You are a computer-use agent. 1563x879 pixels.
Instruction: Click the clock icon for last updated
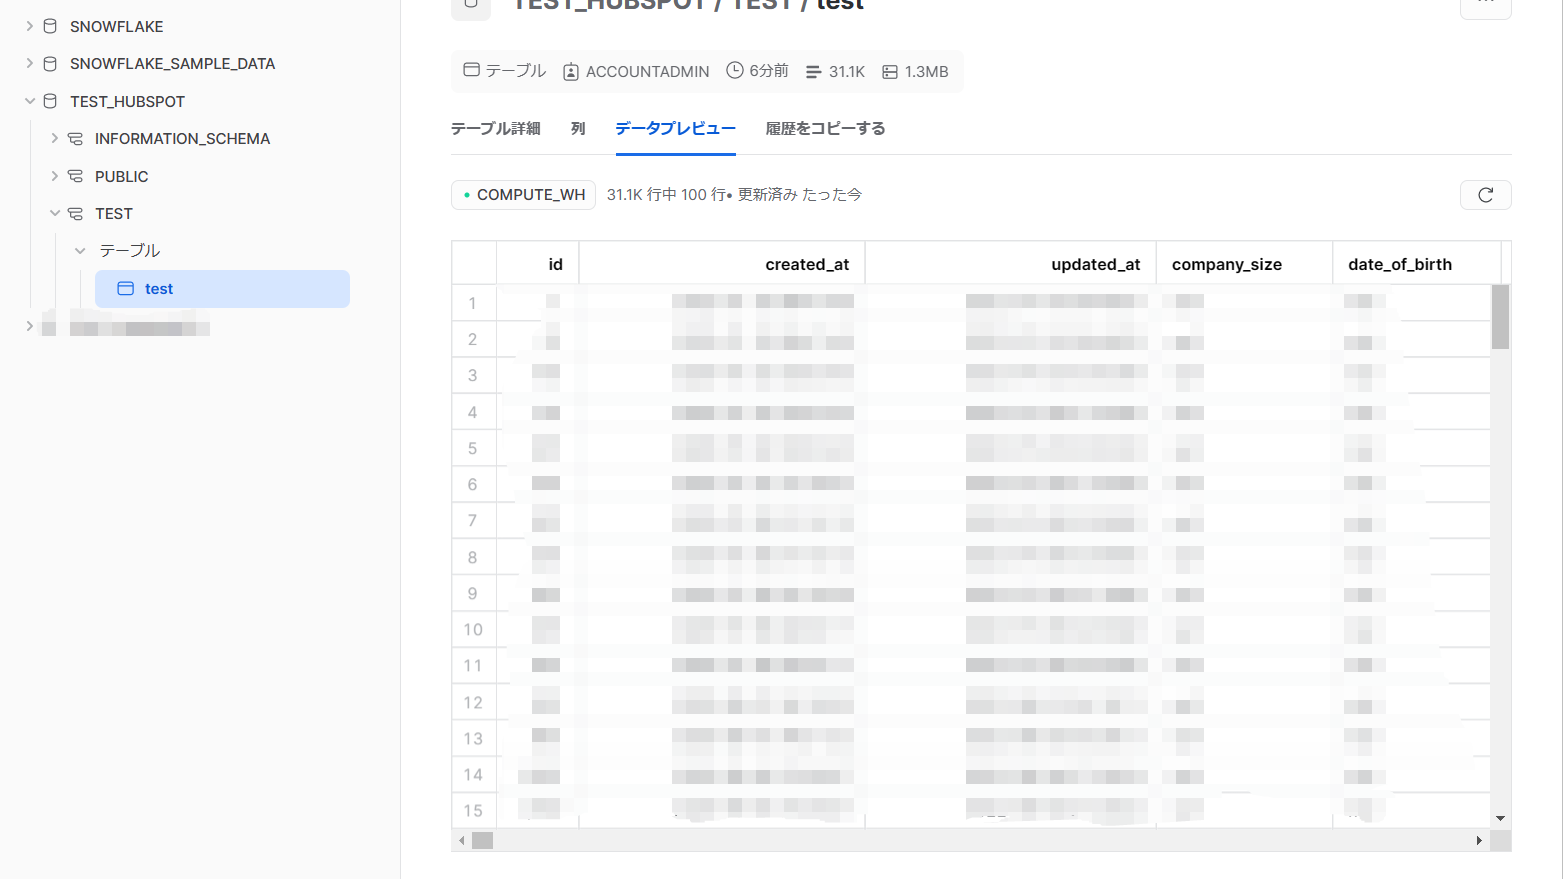click(735, 71)
